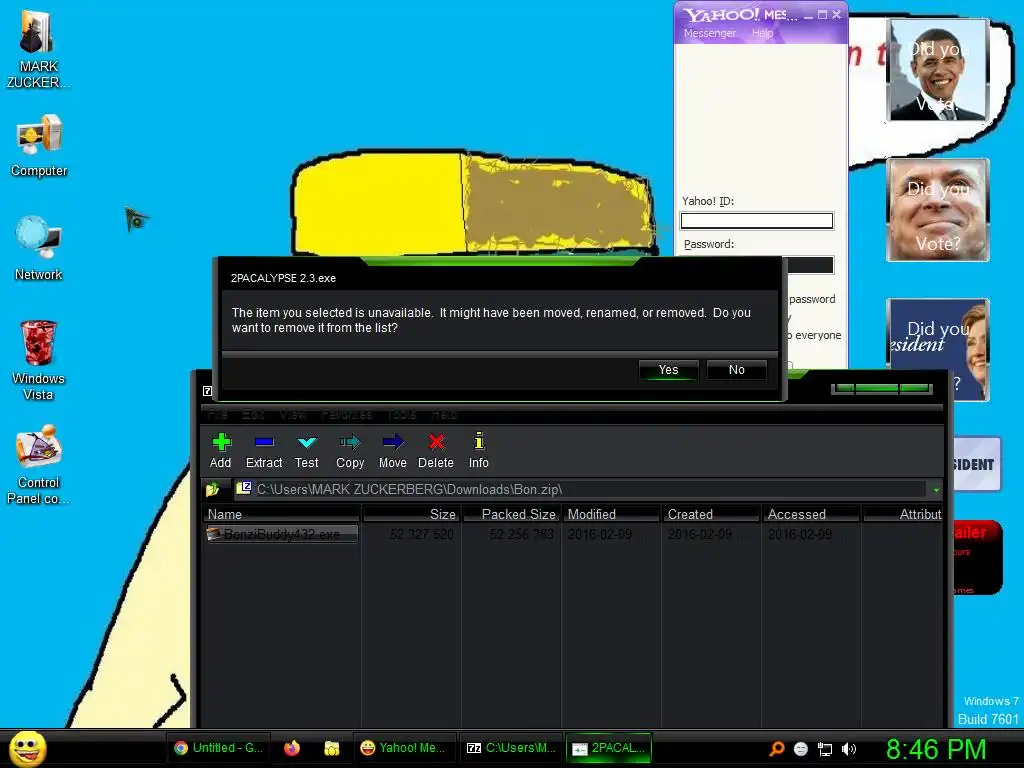Click the Firefox taskbar icon
This screenshot has height=768, width=1024.
point(292,748)
